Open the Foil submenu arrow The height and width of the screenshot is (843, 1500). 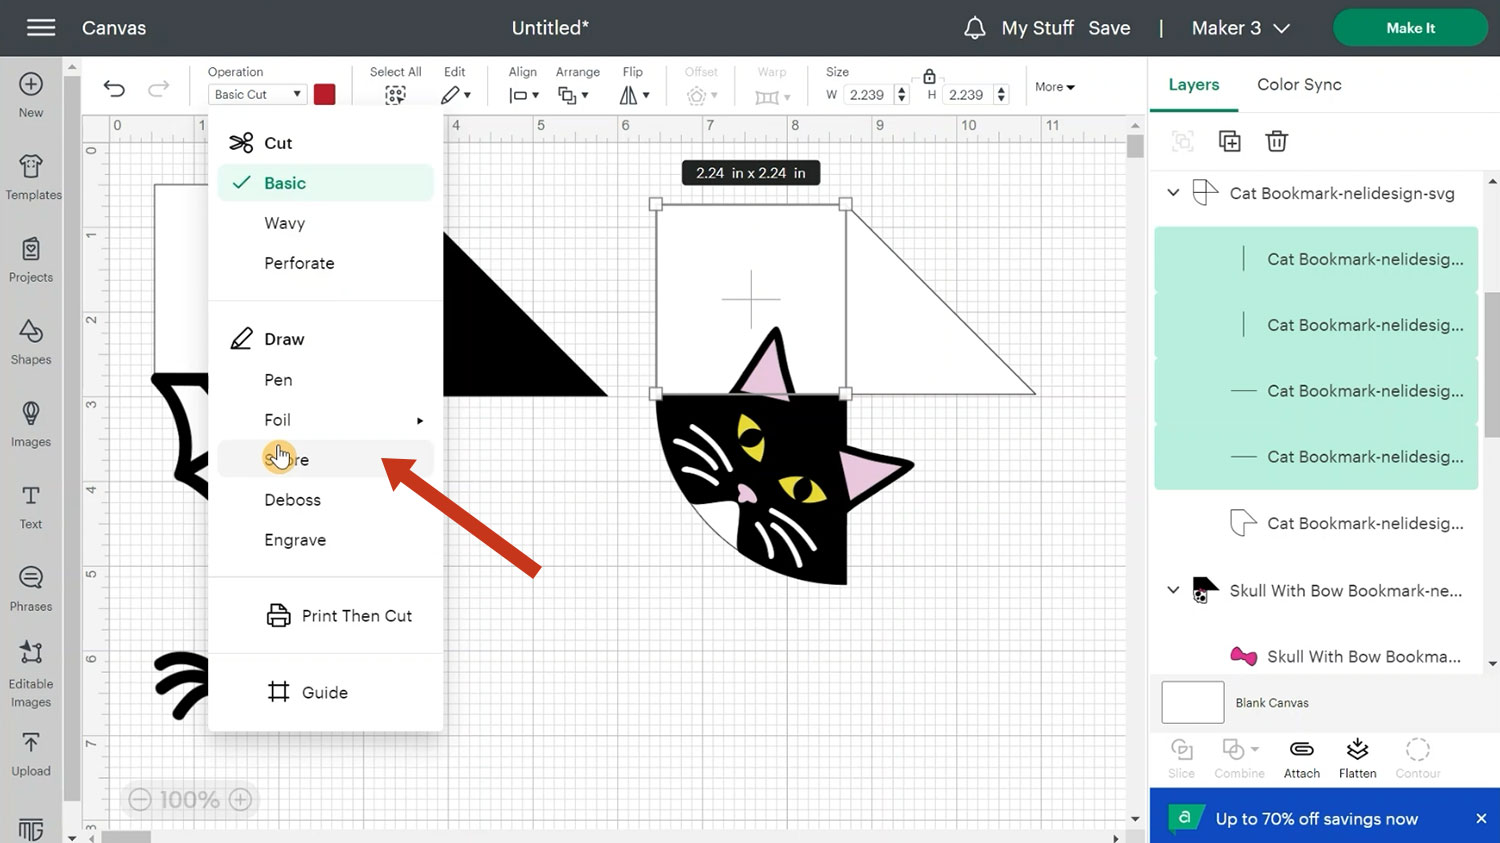point(420,421)
